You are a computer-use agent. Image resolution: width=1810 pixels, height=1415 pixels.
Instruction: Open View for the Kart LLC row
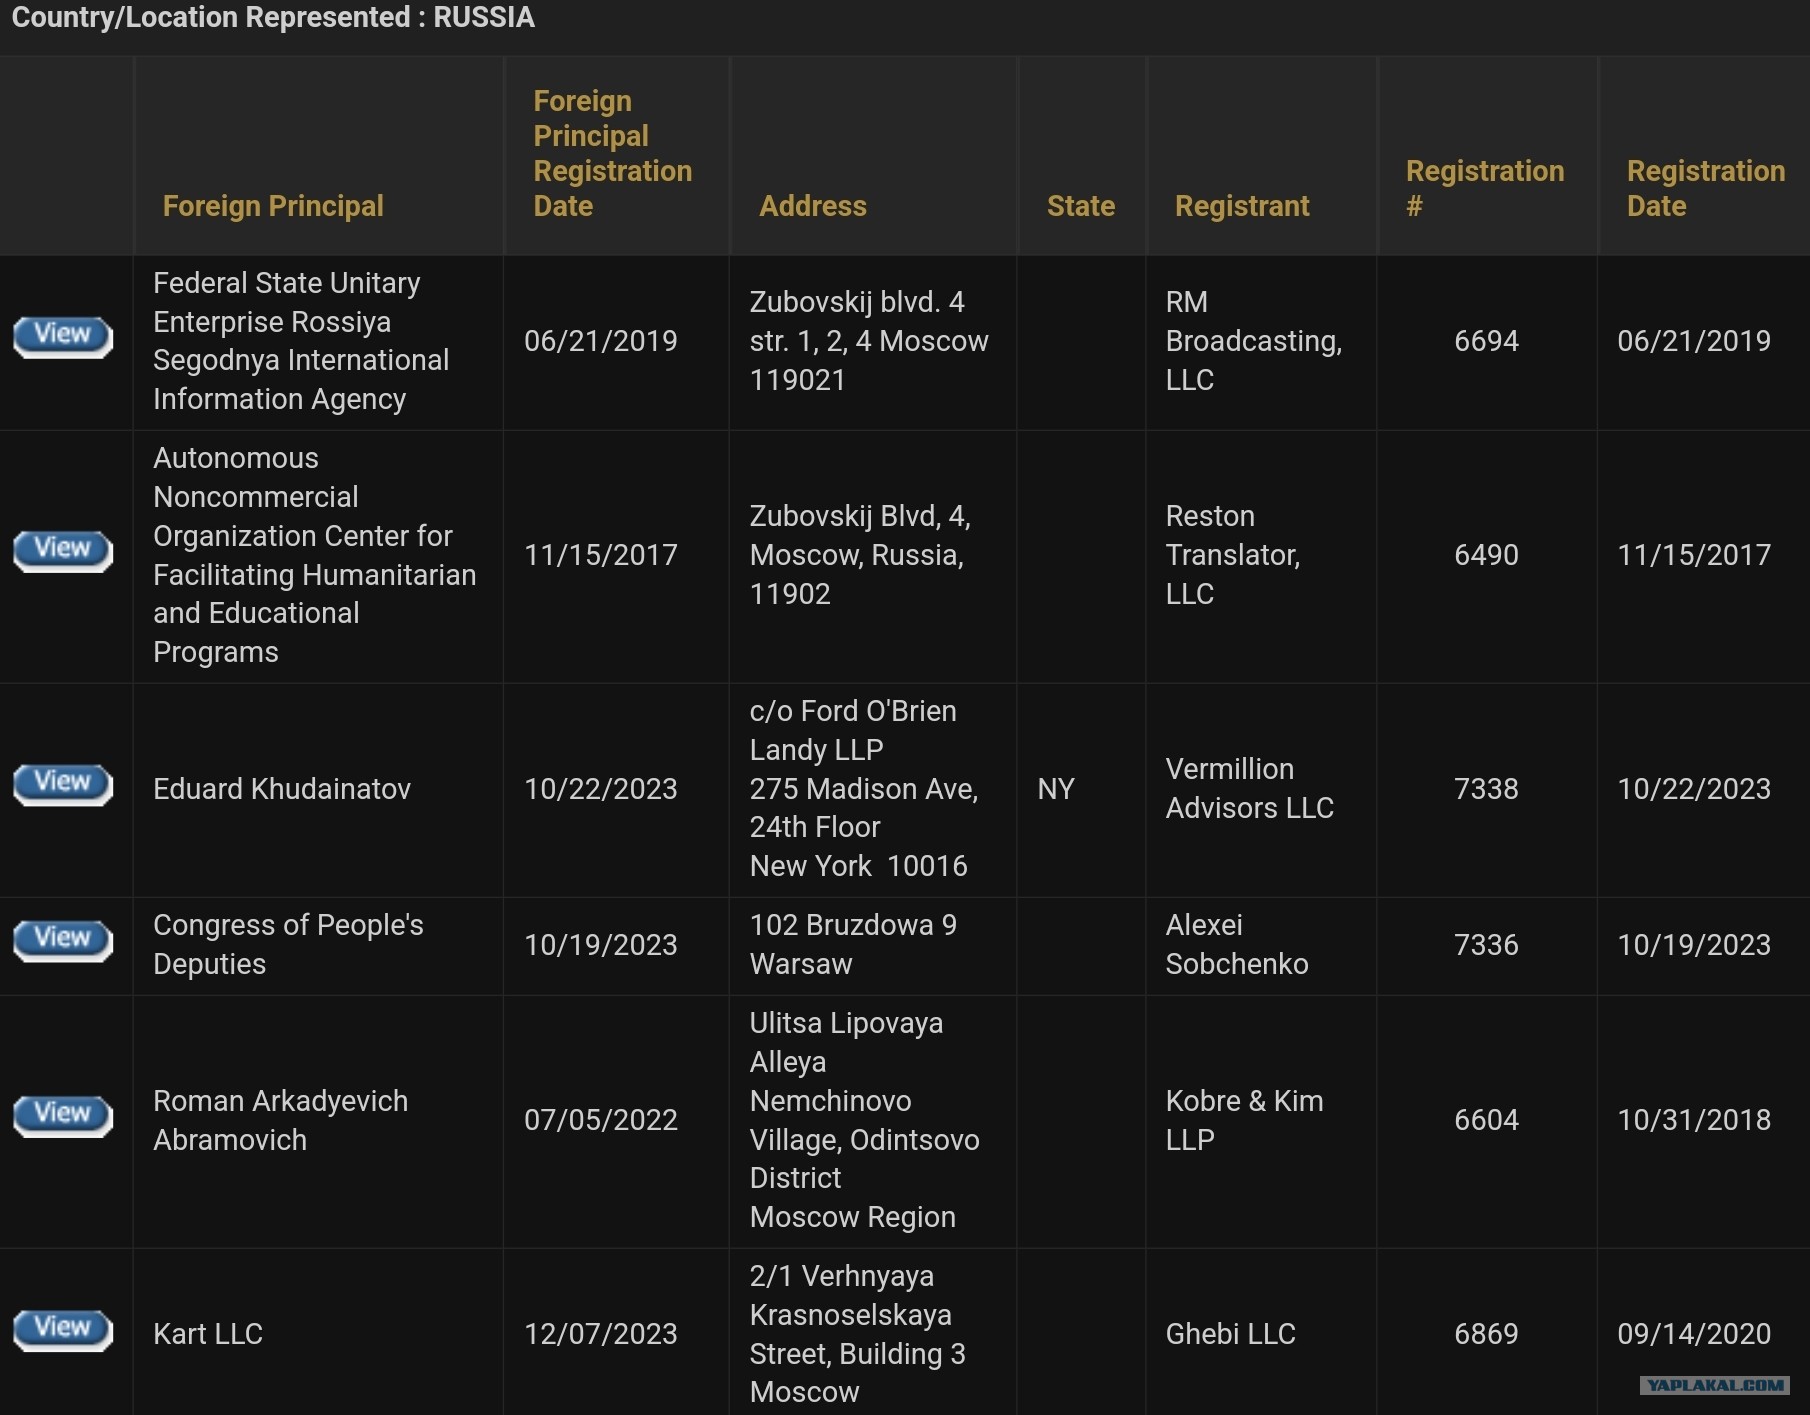(63, 1329)
